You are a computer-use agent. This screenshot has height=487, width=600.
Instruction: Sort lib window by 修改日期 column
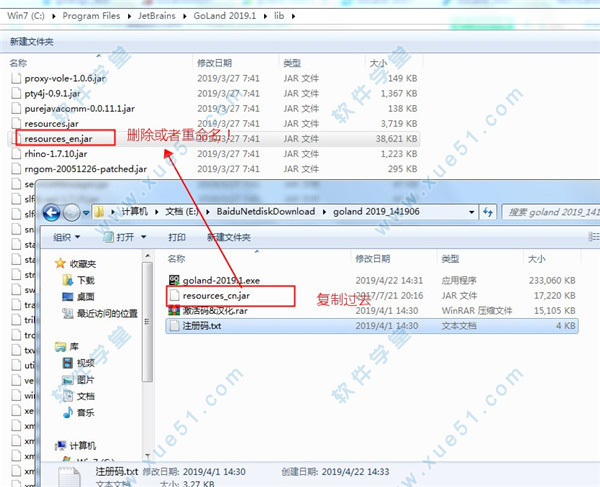pos(214,63)
